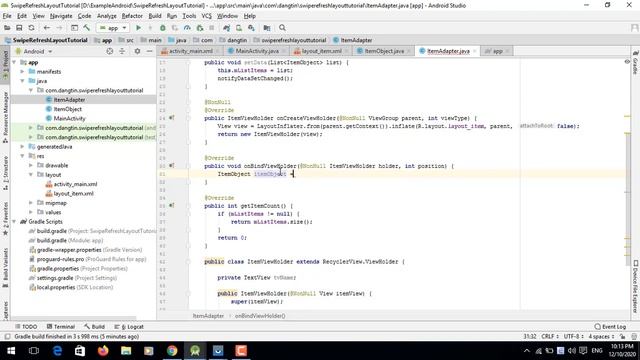This screenshot has width=640, height=360.
Task: Open the Navigate menu
Action: pyautogui.click(x=61, y=16)
